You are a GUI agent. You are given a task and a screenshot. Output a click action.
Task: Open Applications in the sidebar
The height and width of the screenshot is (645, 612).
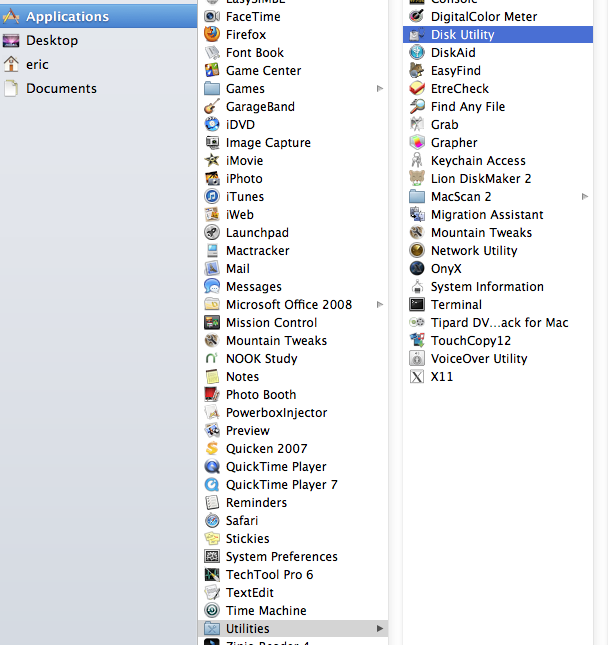click(99, 16)
